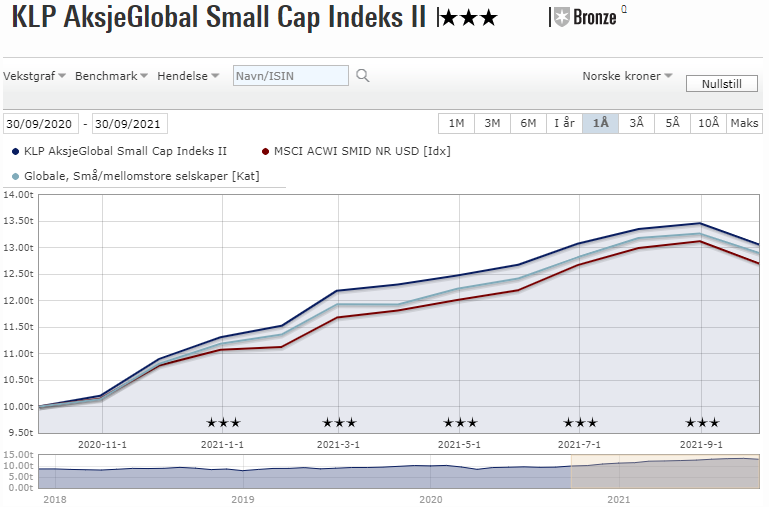Click 2019 label in overview timeline
The height and width of the screenshot is (507, 769).
click(x=243, y=499)
